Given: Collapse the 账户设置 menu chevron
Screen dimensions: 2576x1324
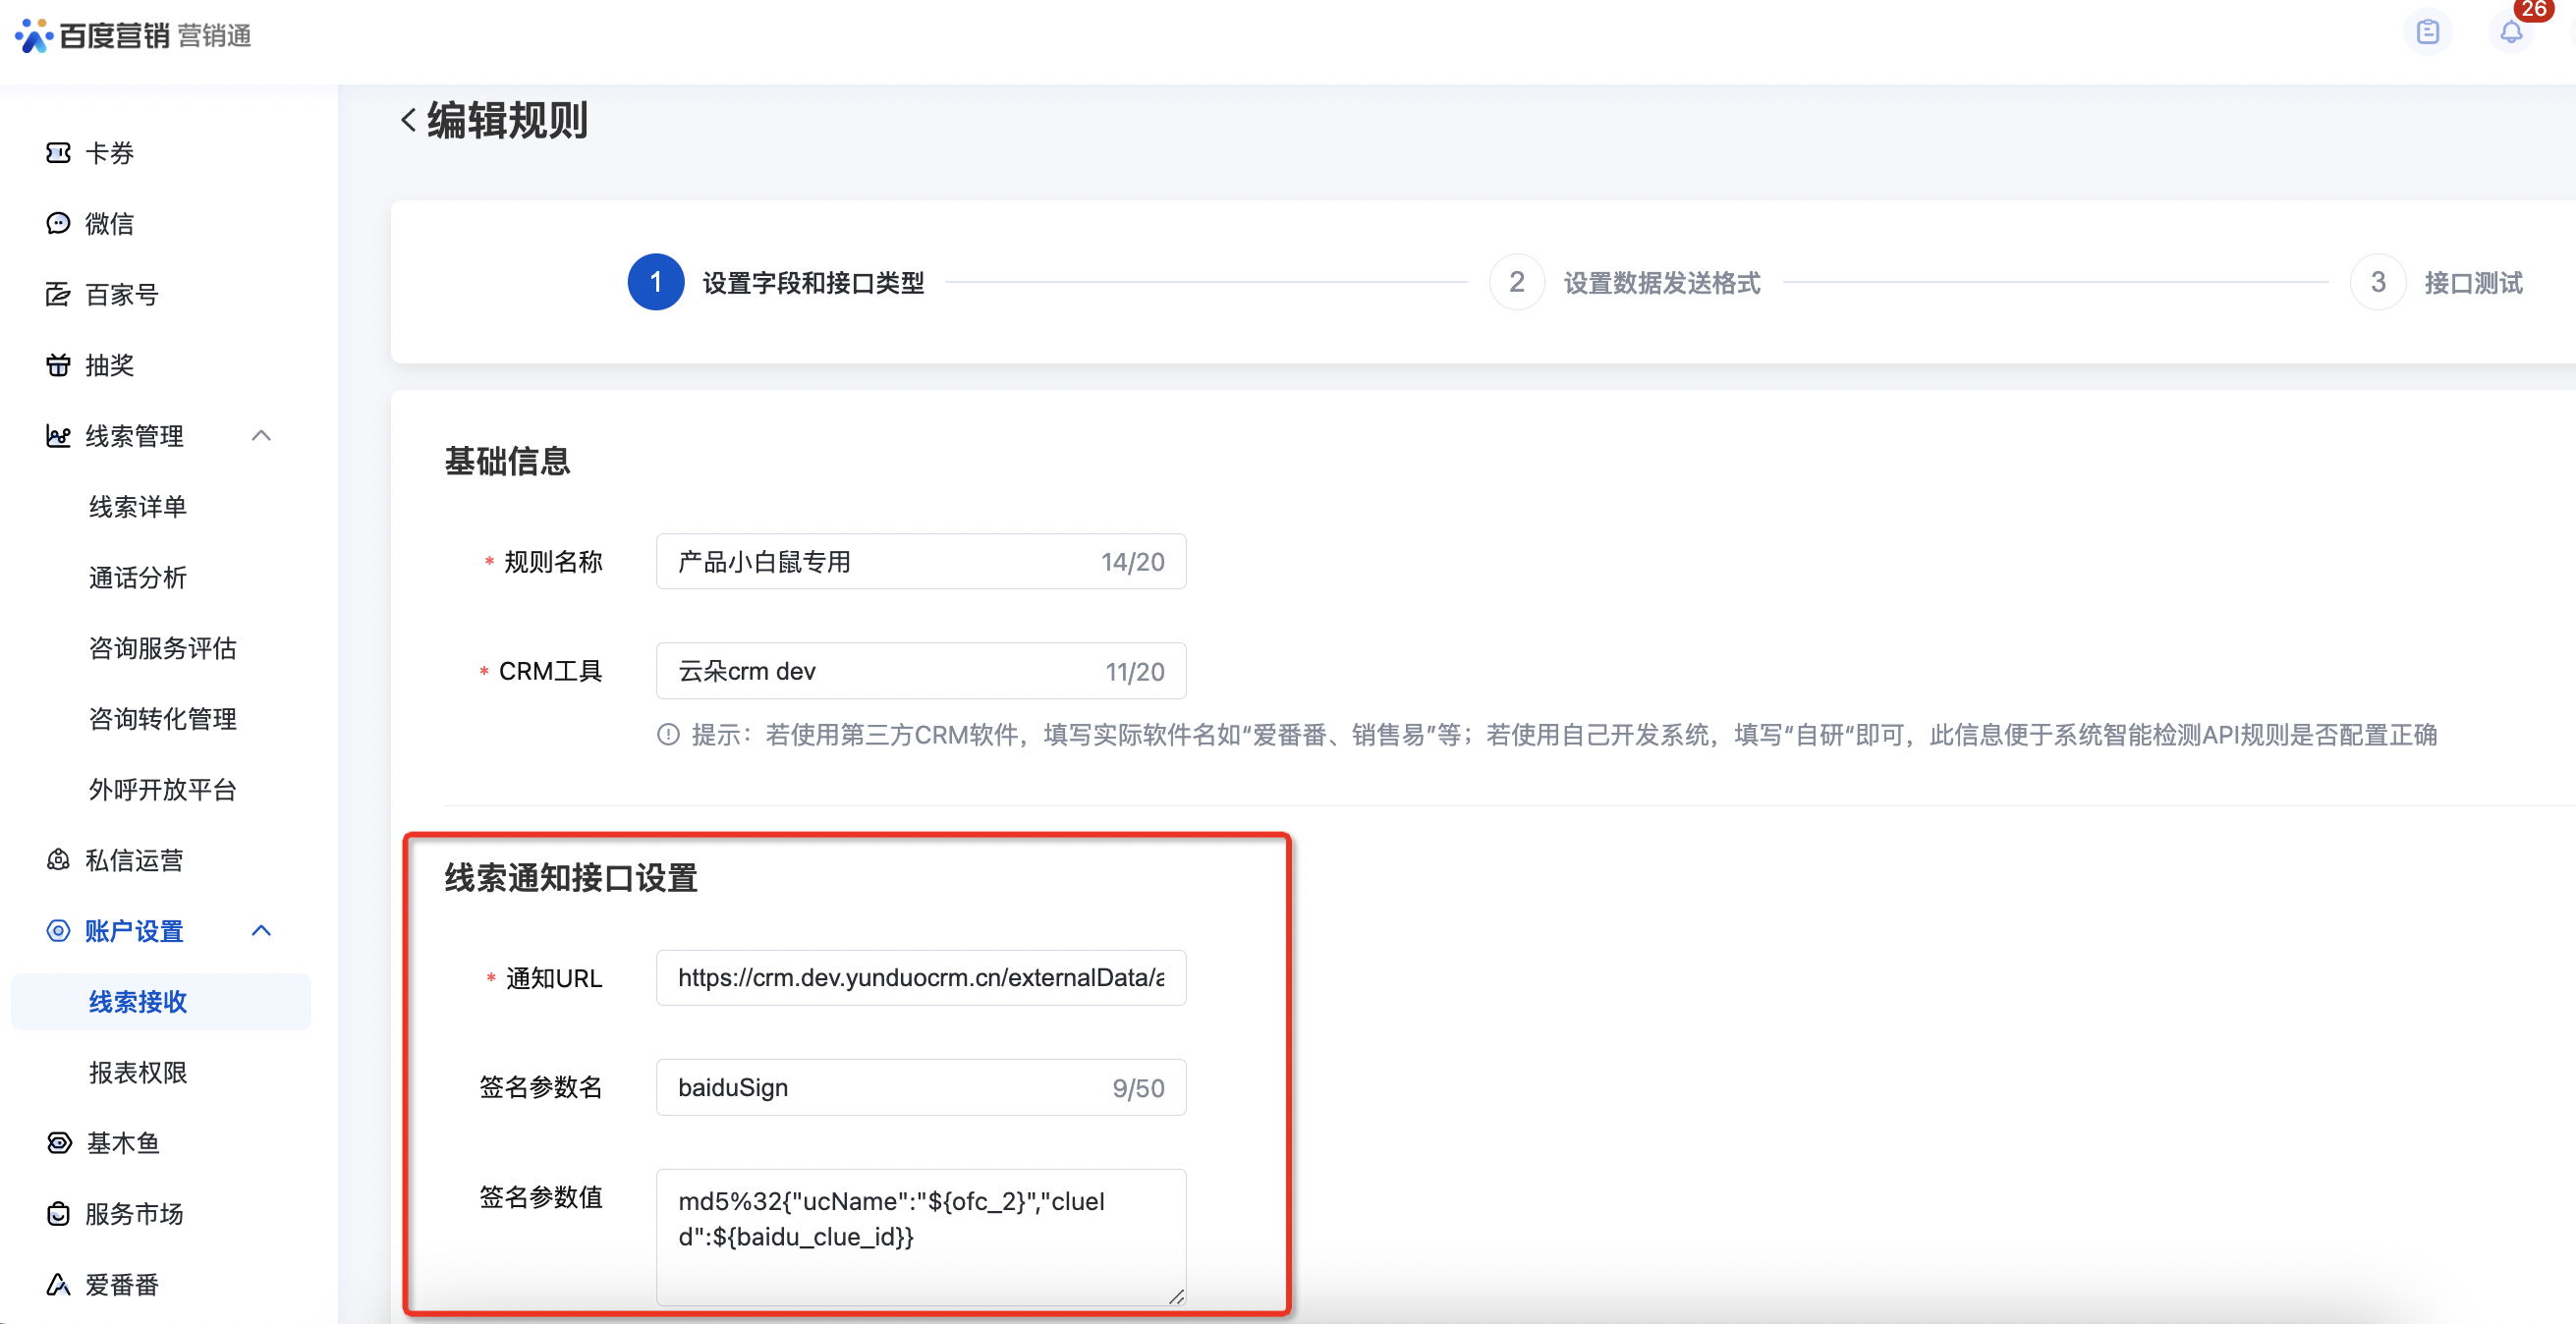Looking at the screenshot, I should pos(261,931).
